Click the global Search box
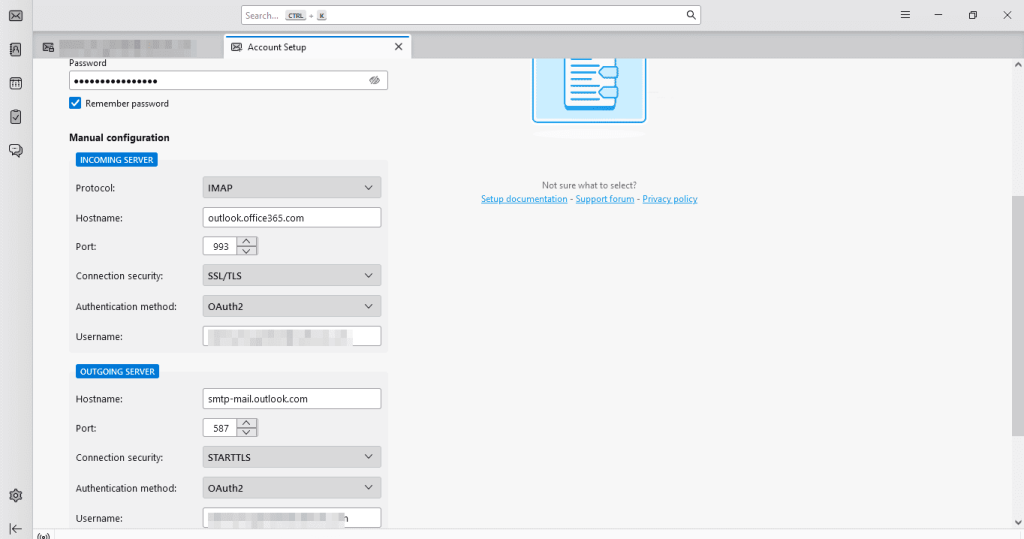Image resolution: width=1024 pixels, height=539 pixels. coord(471,15)
